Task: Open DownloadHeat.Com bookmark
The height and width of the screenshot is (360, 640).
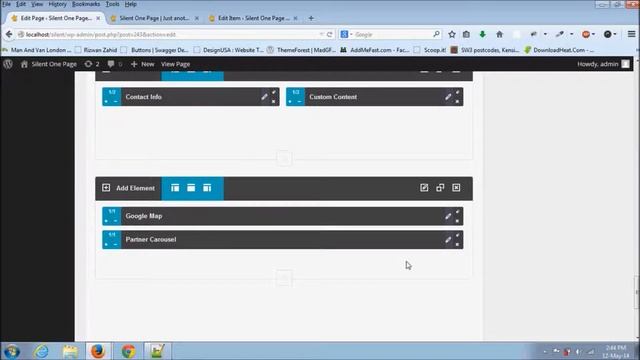Action: (x=559, y=50)
